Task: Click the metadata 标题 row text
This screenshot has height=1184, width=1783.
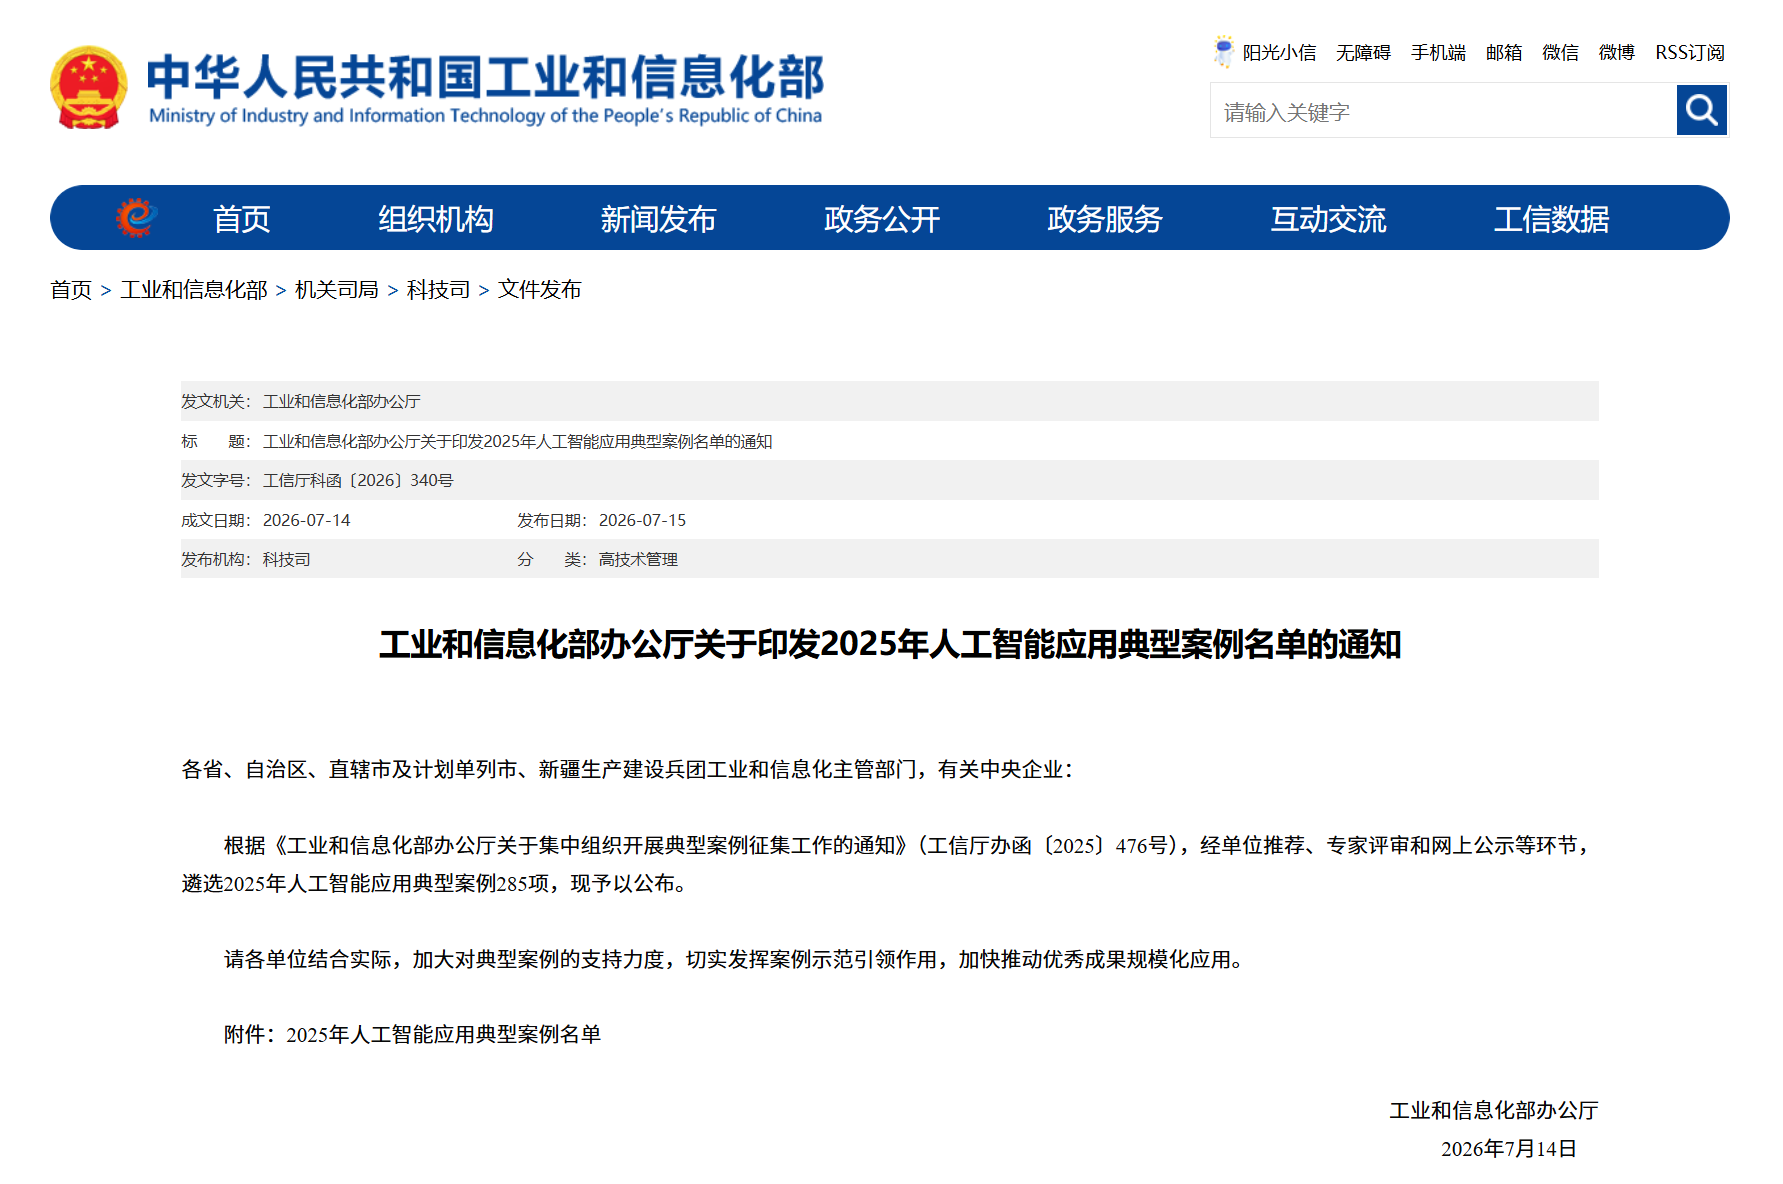Action: (517, 441)
